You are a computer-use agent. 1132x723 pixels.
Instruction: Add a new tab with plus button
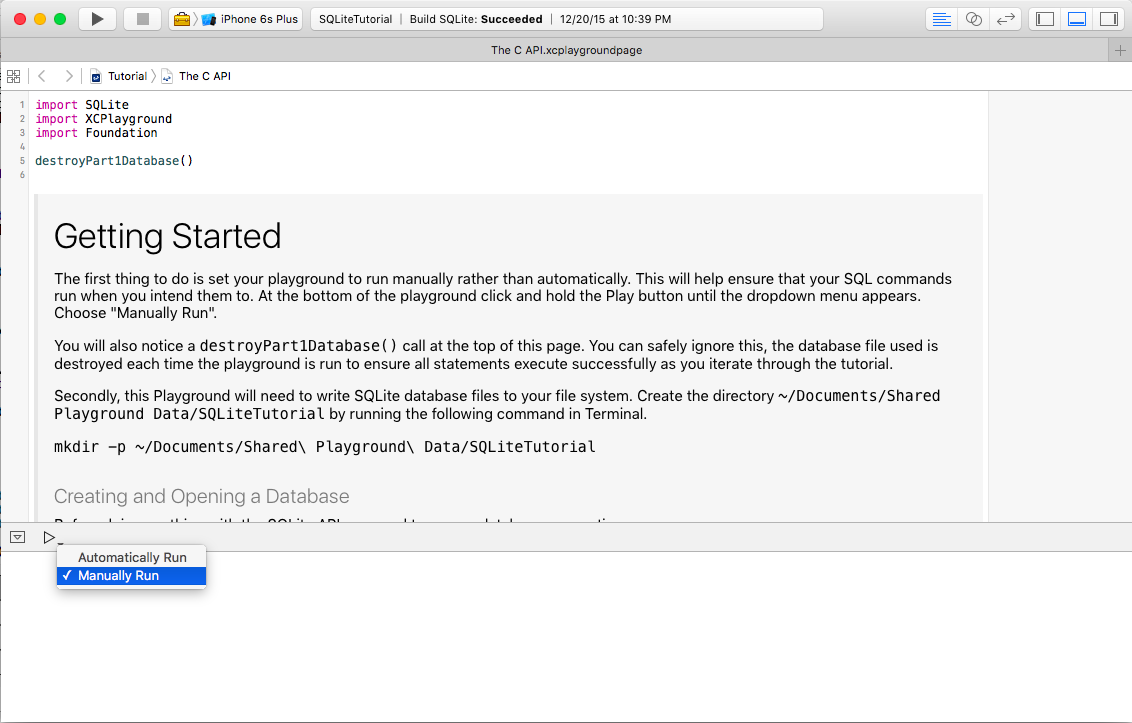click(x=1120, y=51)
